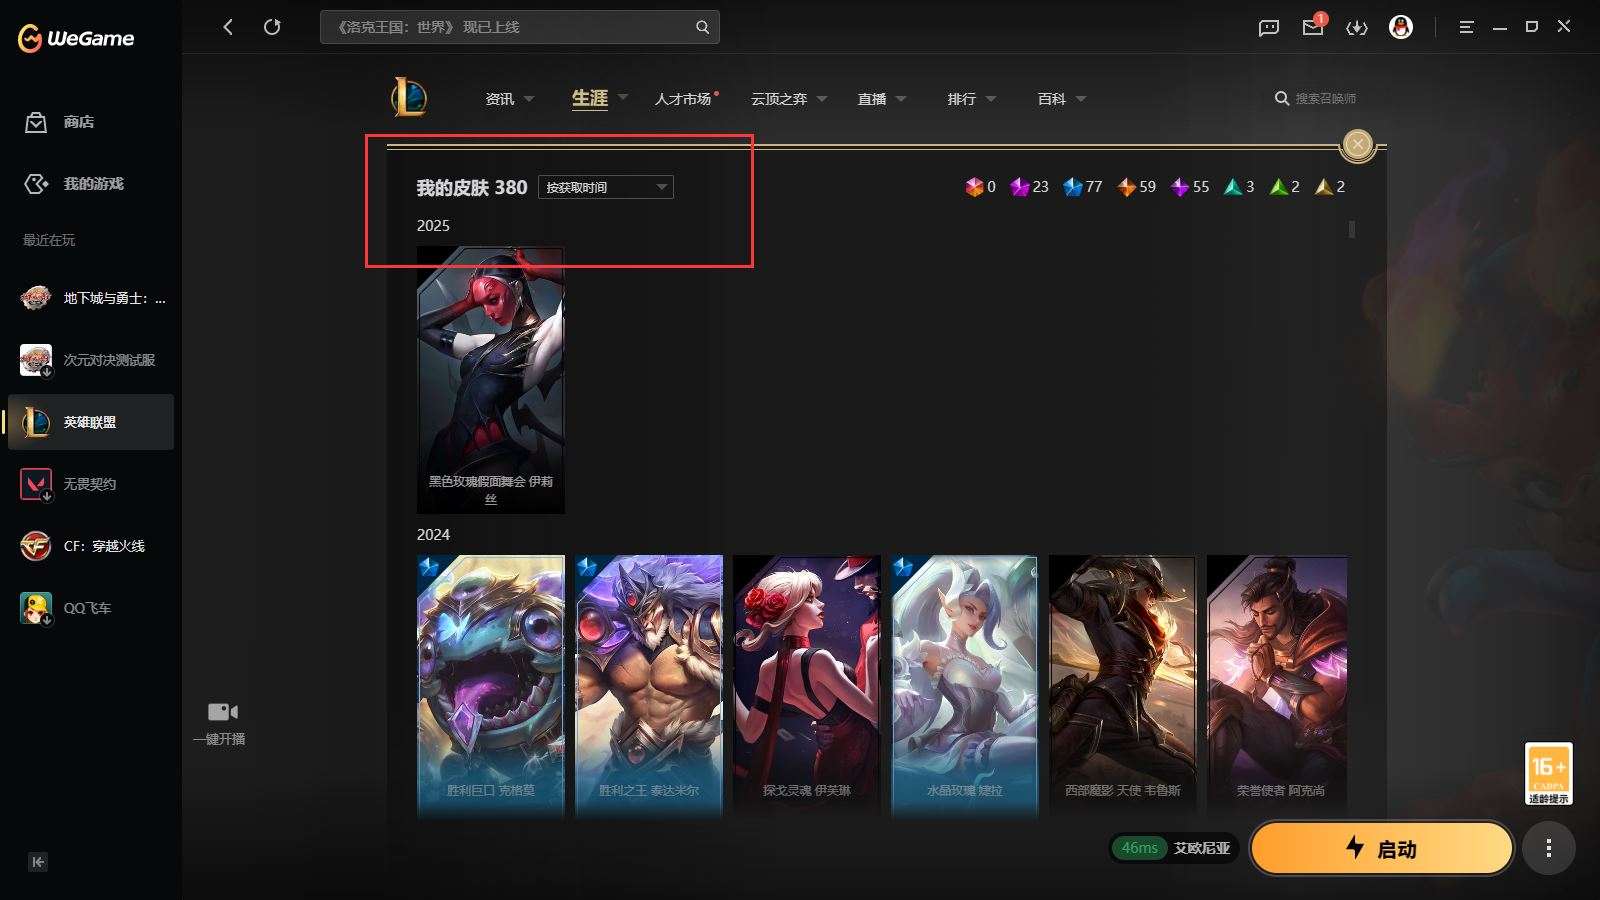Open the chat messages icon
Viewport: 1600px width, 900px height.
[1269, 28]
